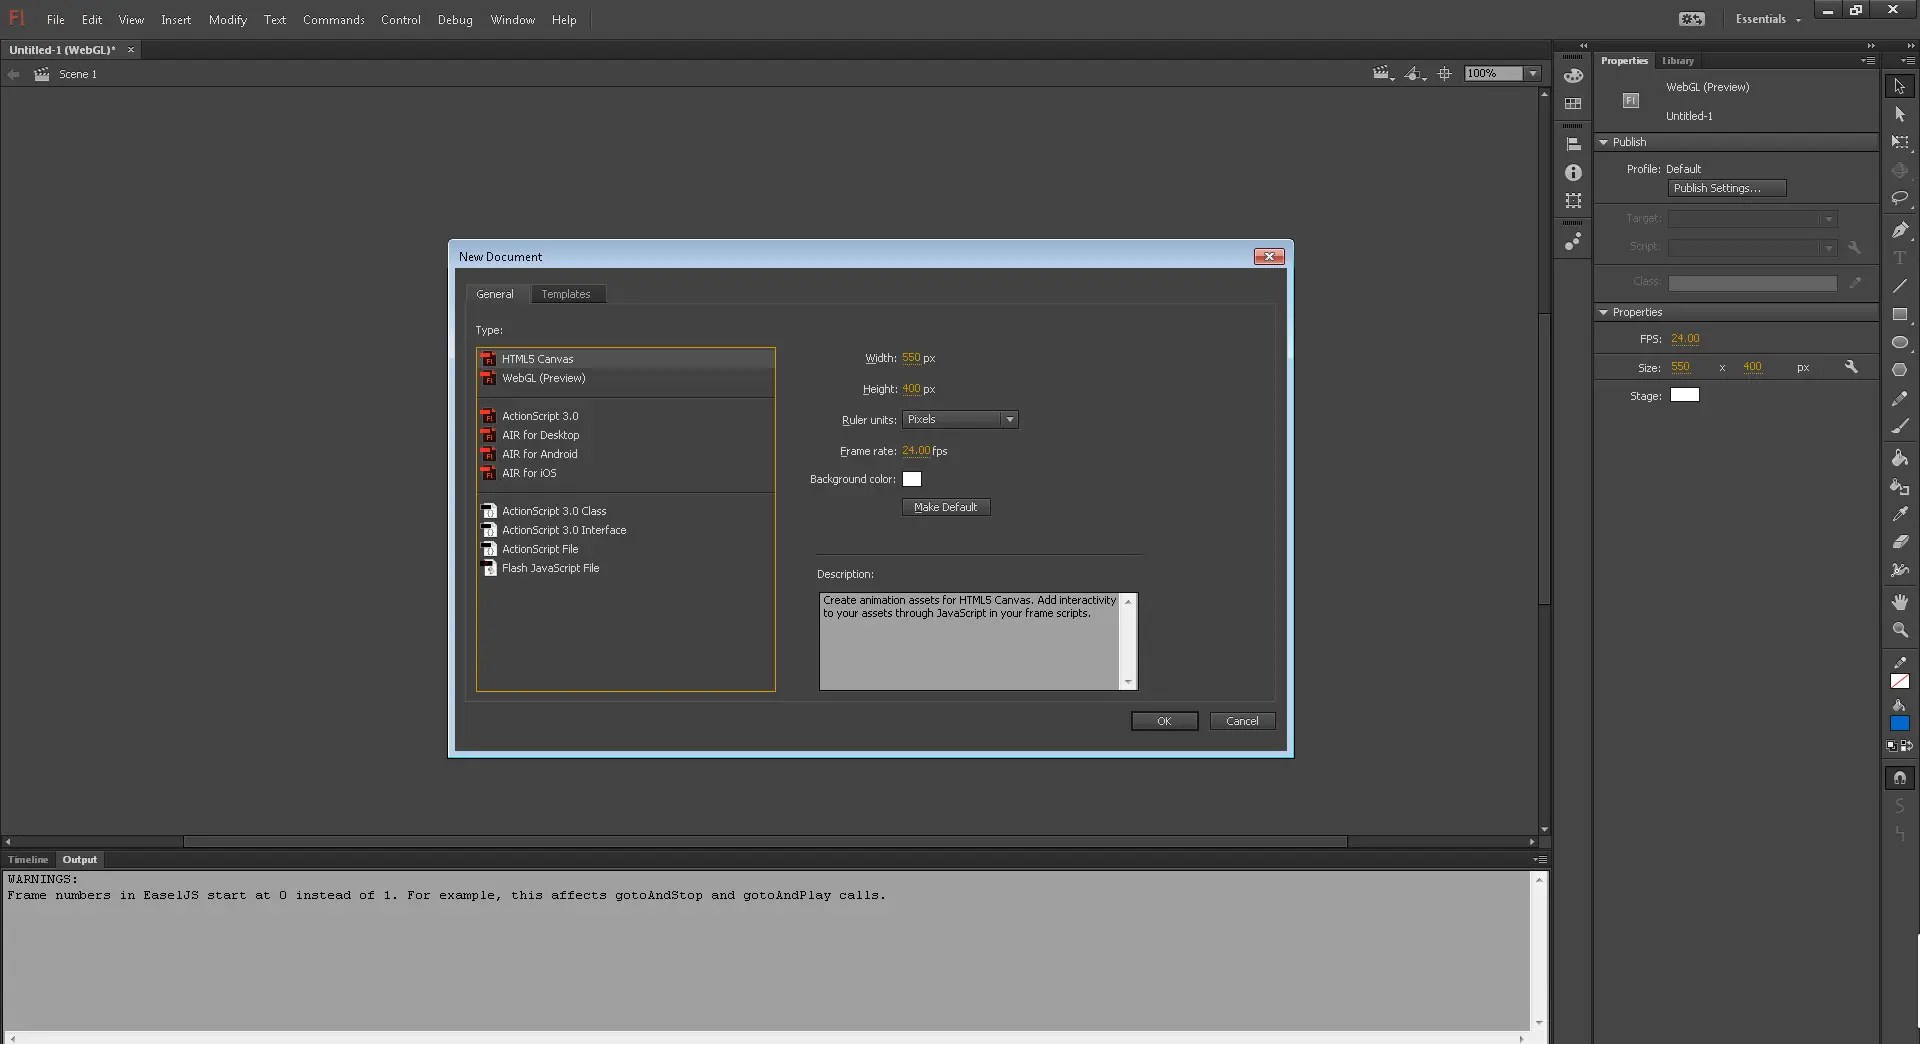The image size is (1920, 1044).
Task: Switch to the Templates tab
Action: pos(566,294)
